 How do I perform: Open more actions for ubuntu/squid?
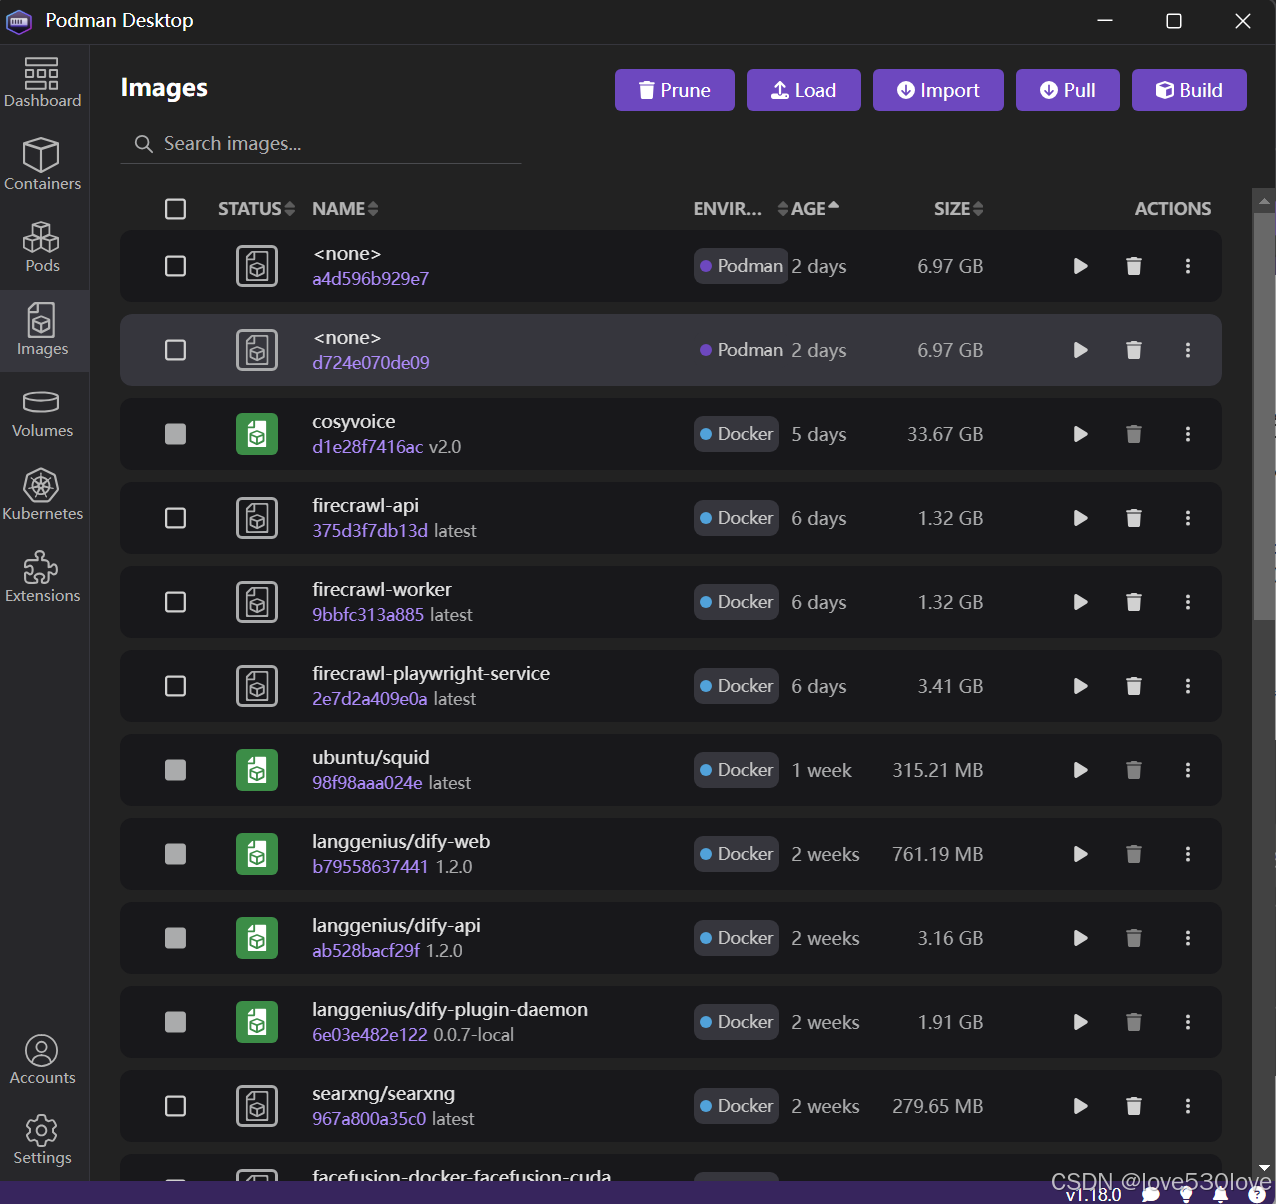pyautogui.click(x=1188, y=770)
